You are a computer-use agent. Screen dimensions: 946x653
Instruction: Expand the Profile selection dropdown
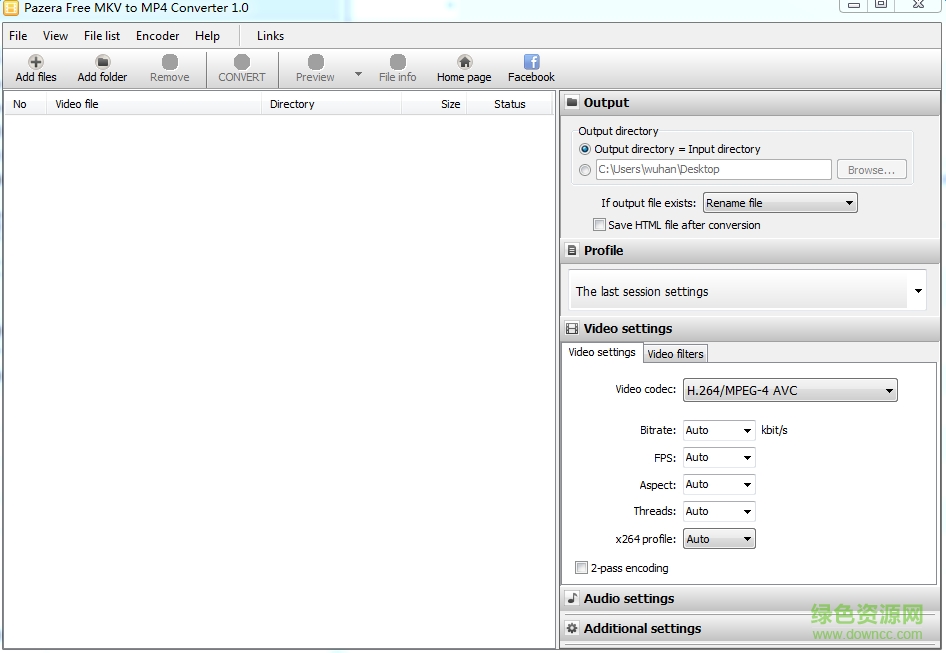(x=917, y=292)
